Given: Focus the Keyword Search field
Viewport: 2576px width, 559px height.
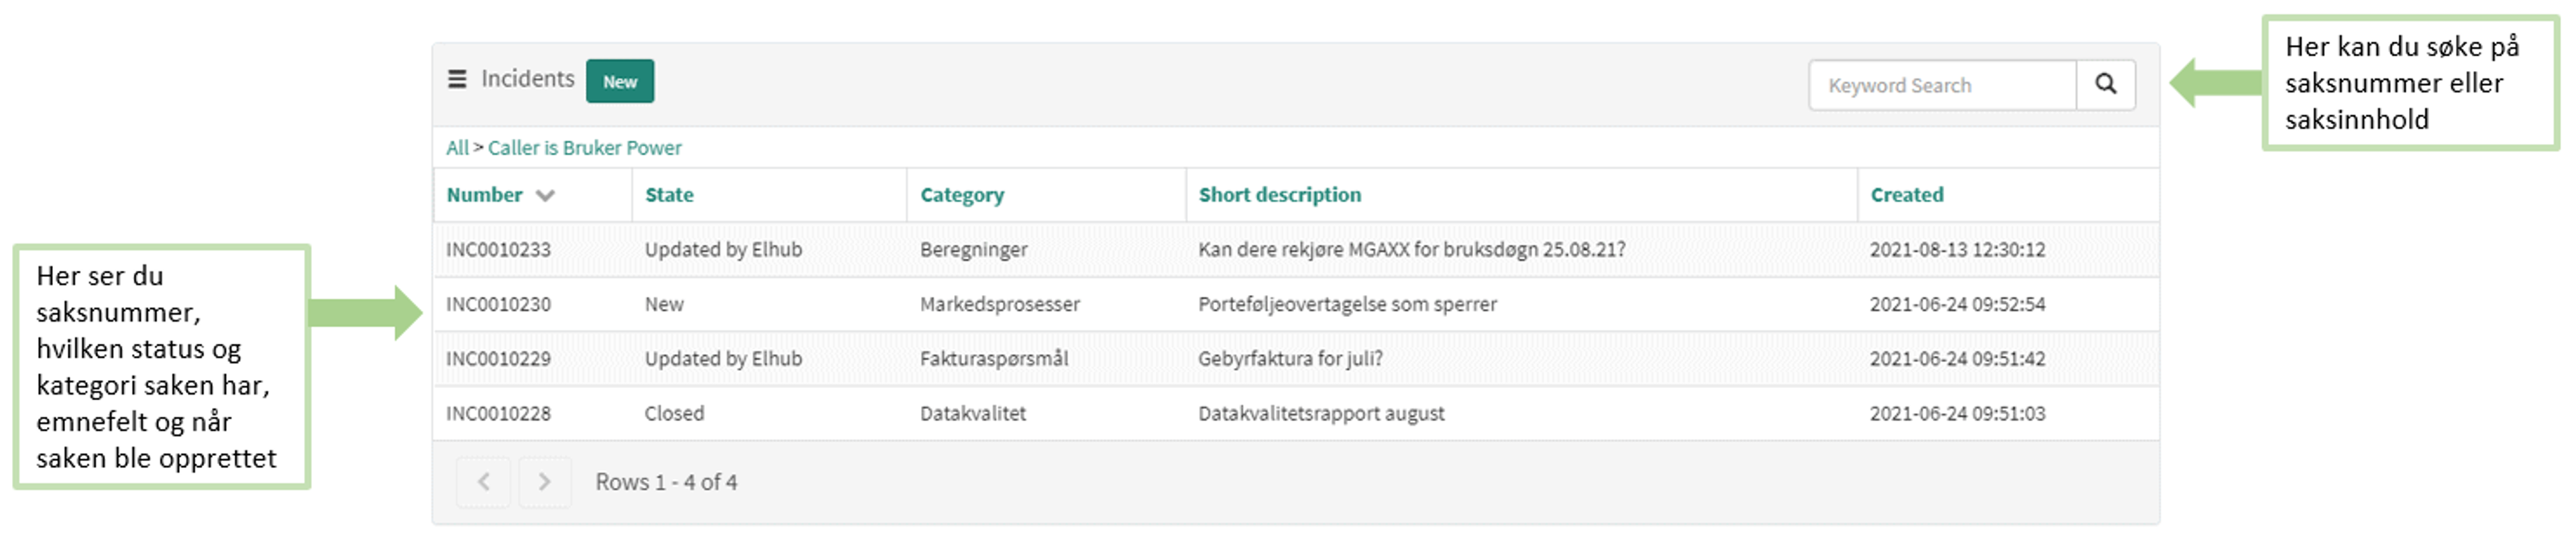Looking at the screenshot, I should [1942, 85].
